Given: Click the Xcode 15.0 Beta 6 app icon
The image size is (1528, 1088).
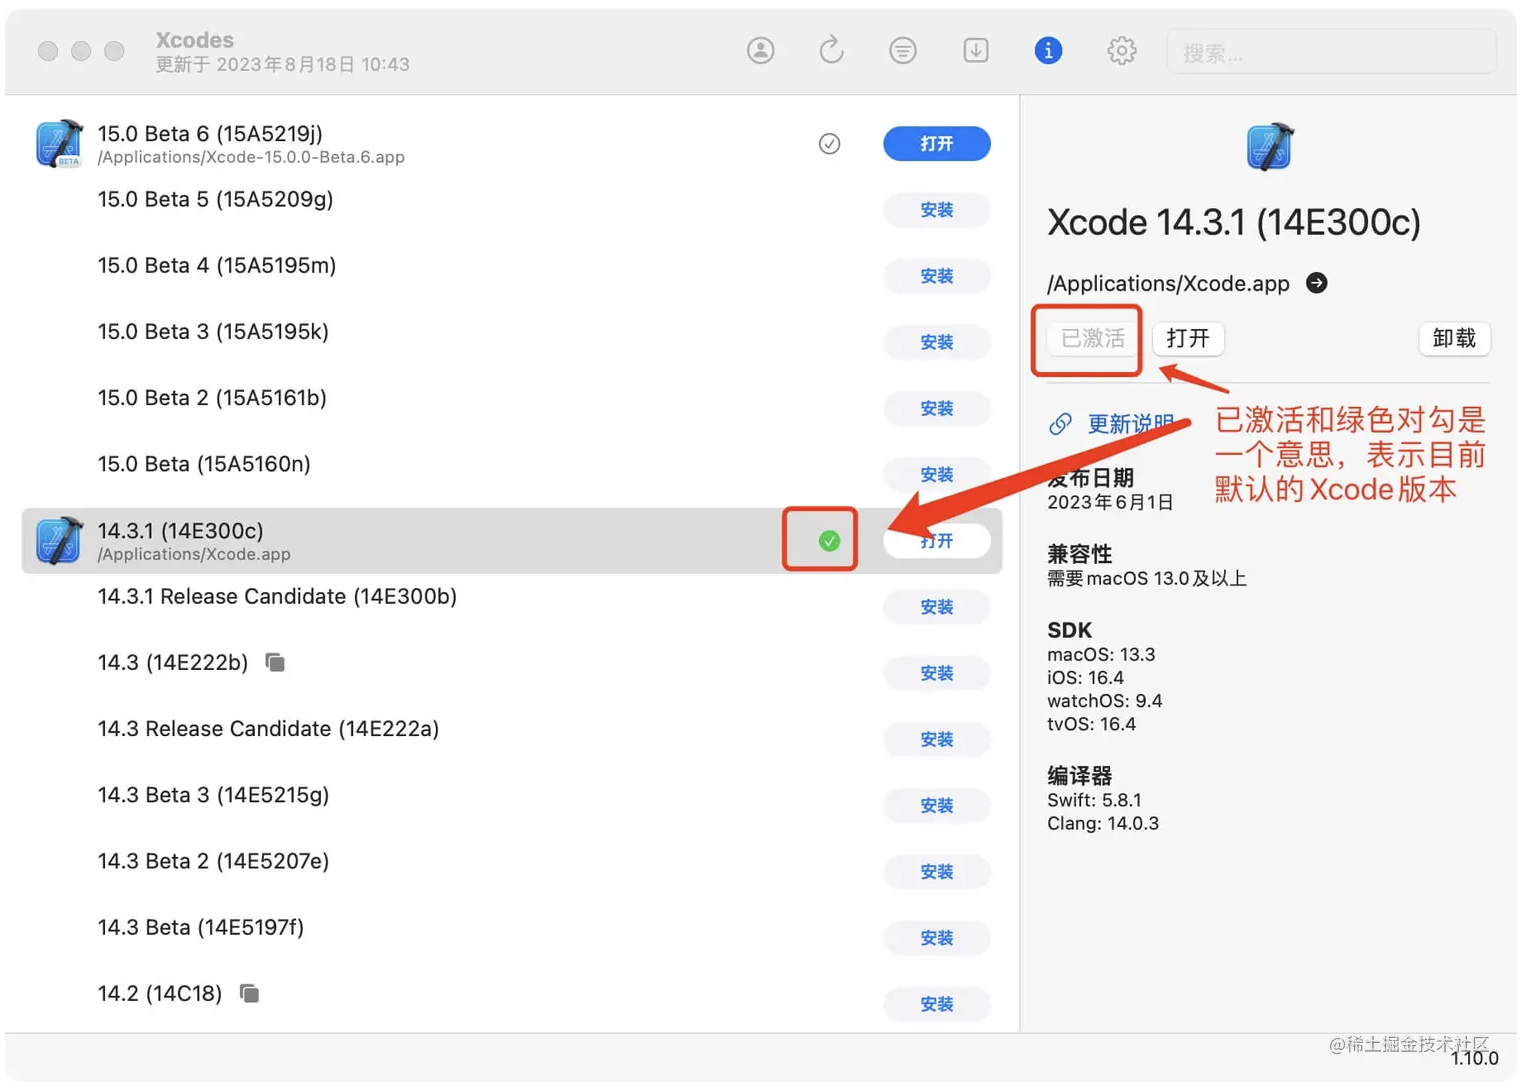Looking at the screenshot, I should [x=59, y=144].
